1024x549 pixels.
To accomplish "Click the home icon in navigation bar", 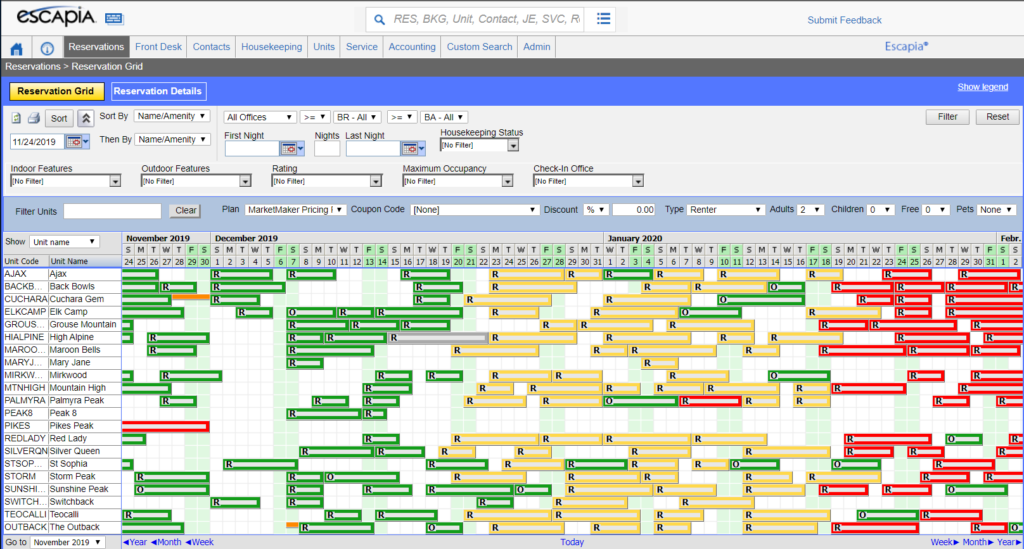I will 17,48.
